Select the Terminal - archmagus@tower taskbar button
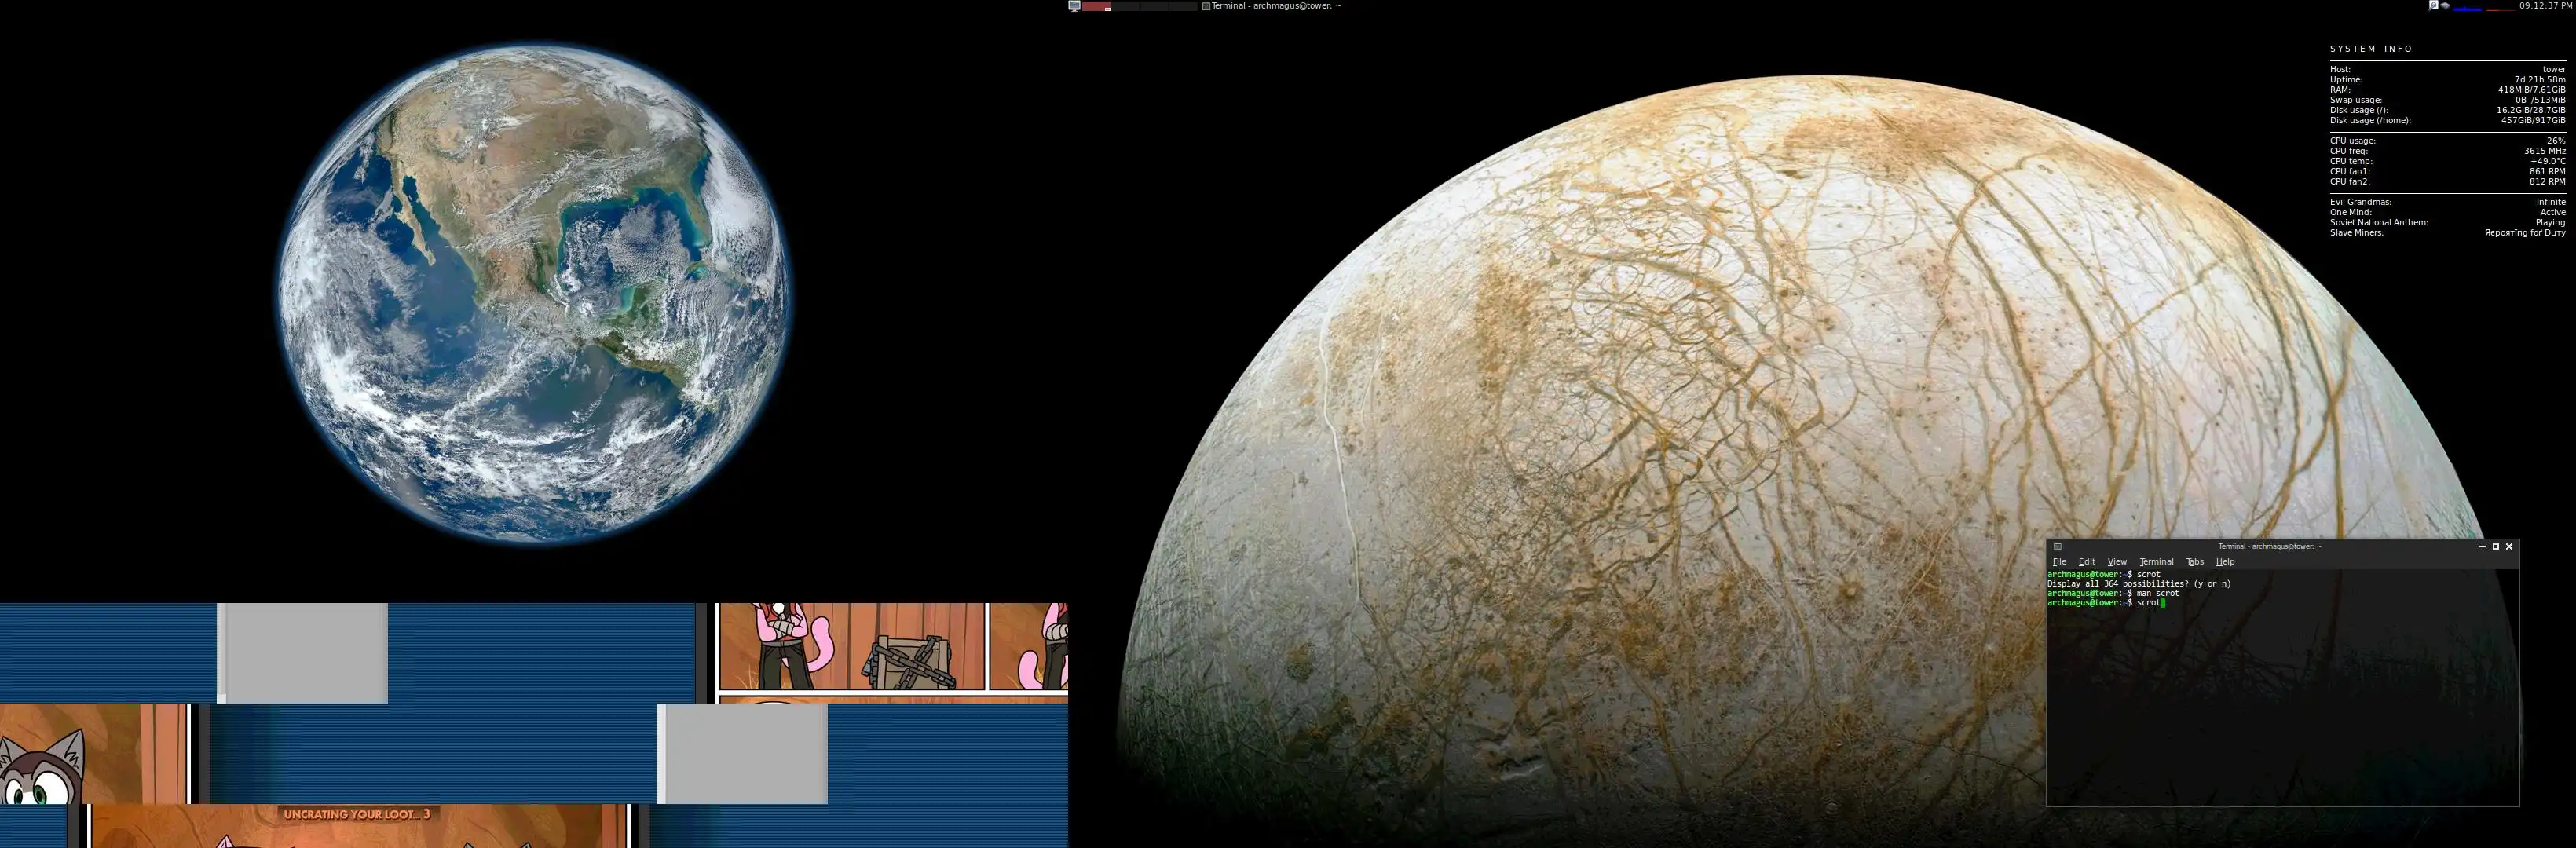This screenshot has width=2576, height=848. (1271, 6)
